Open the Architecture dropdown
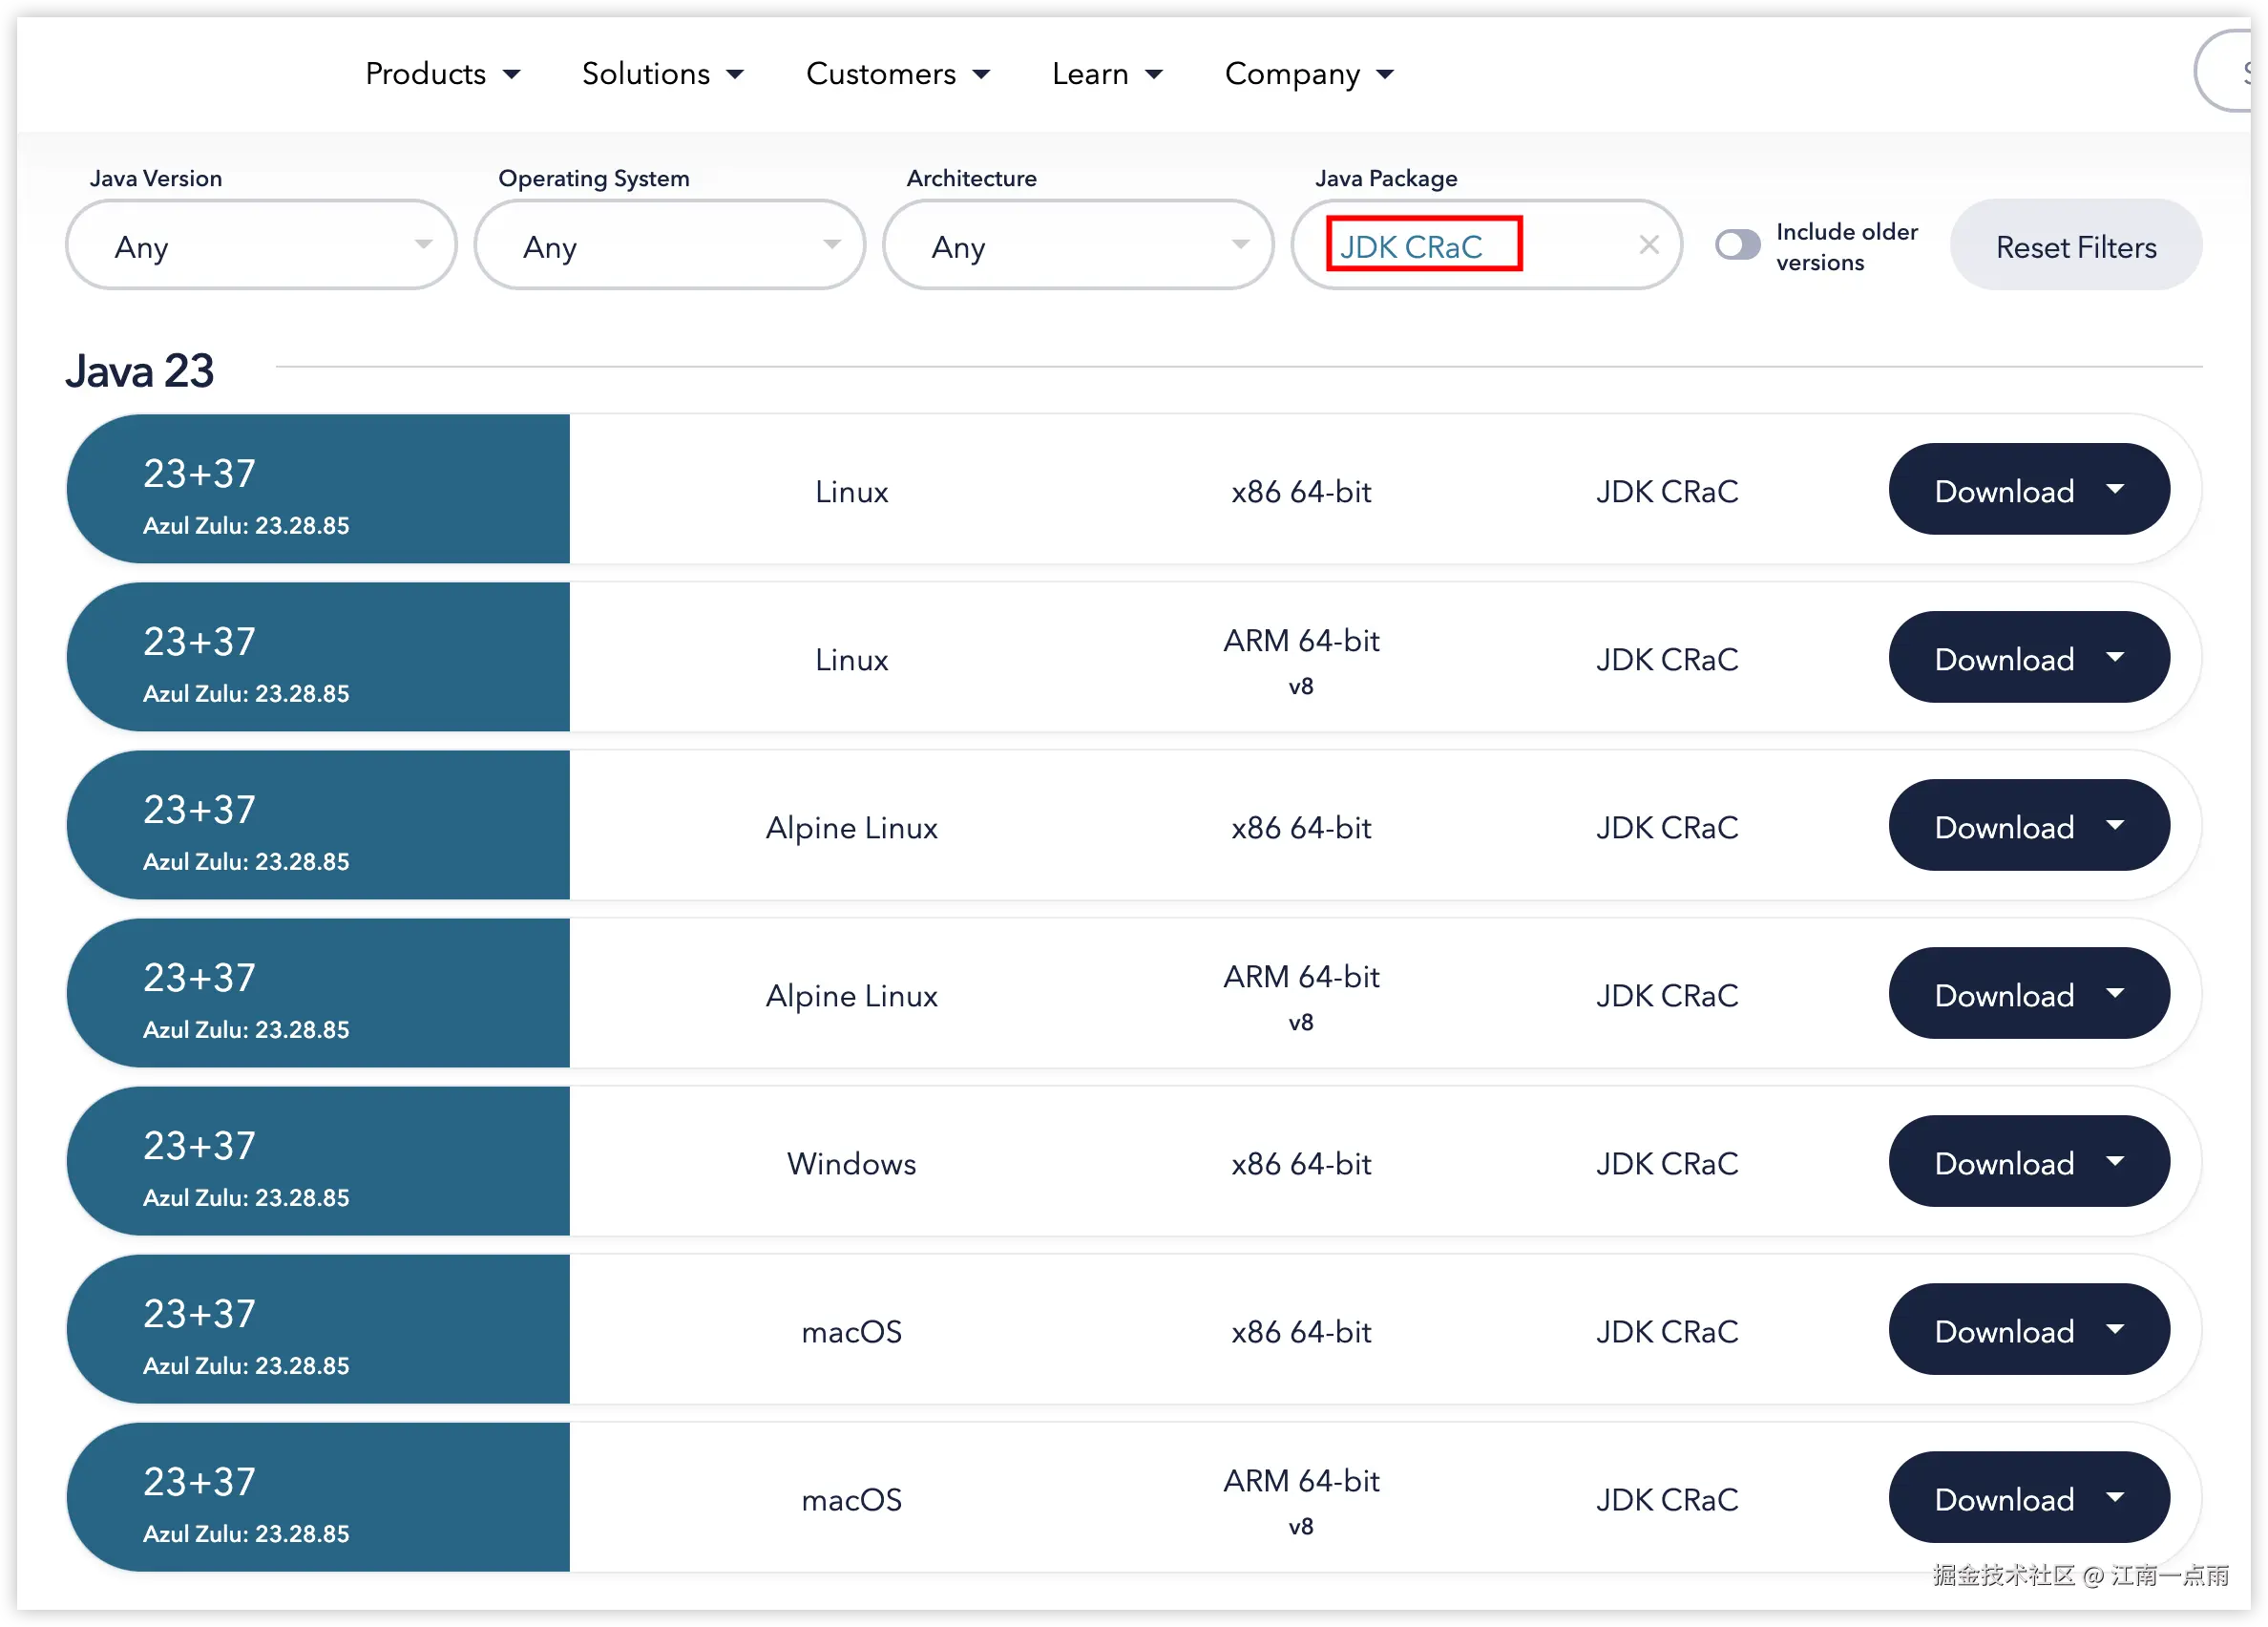 pos(1077,246)
